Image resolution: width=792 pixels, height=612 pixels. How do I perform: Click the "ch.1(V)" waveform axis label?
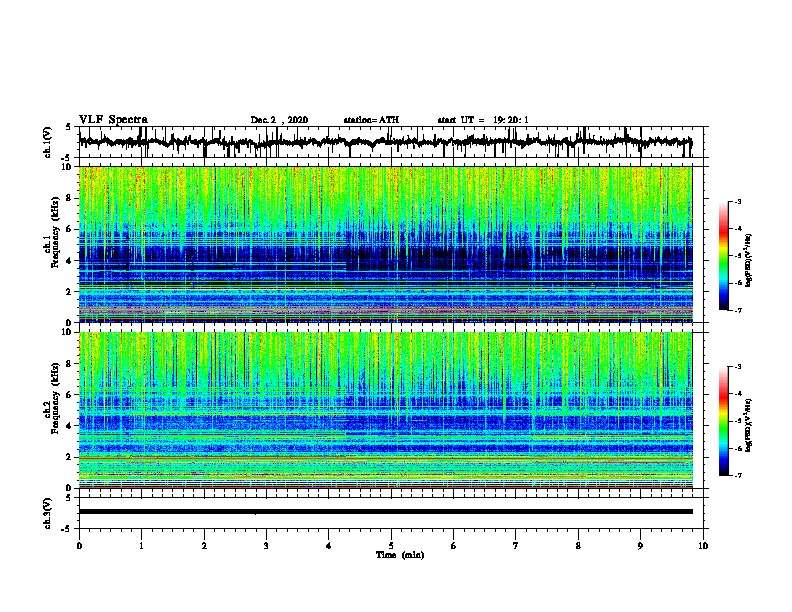47,142
